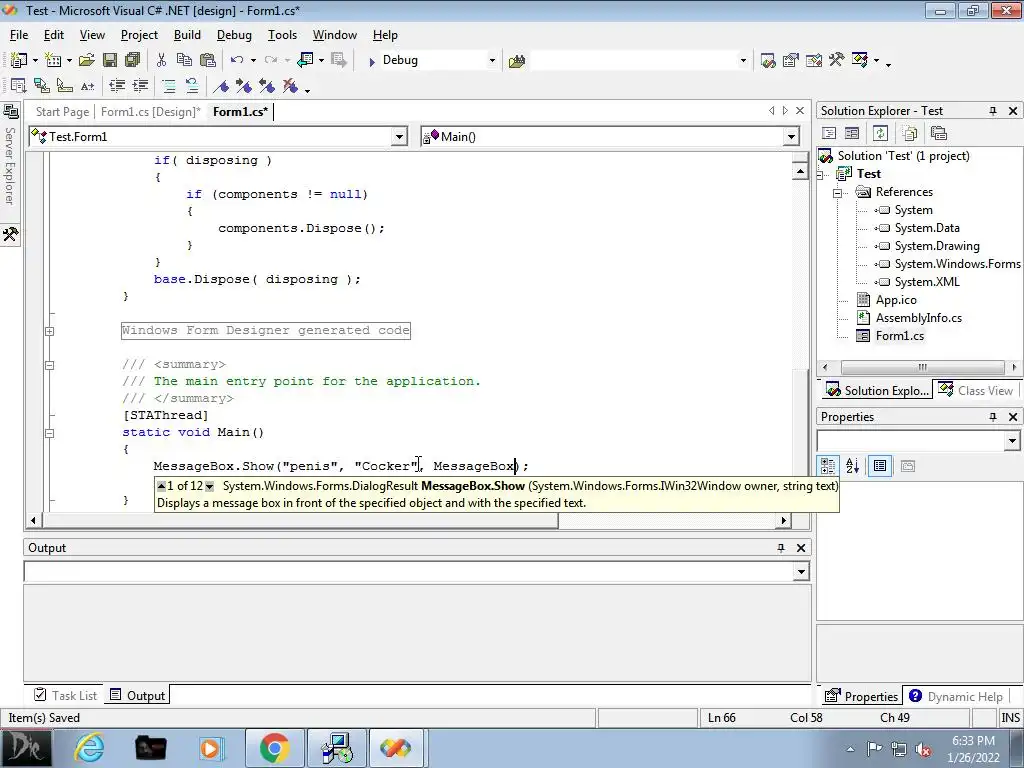The image size is (1024, 768).
Task: Open the Debug configuration dropdown
Action: click(492, 61)
